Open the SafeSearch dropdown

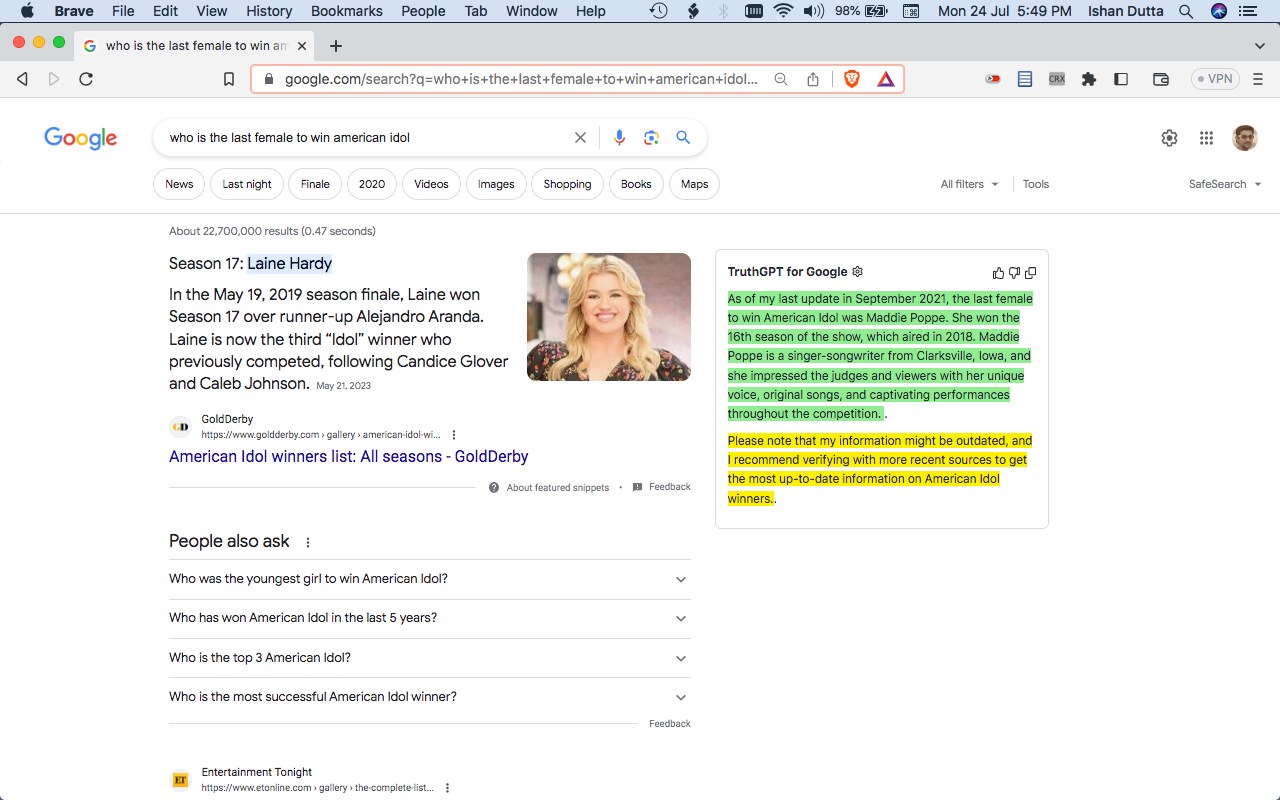[1224, 184]
